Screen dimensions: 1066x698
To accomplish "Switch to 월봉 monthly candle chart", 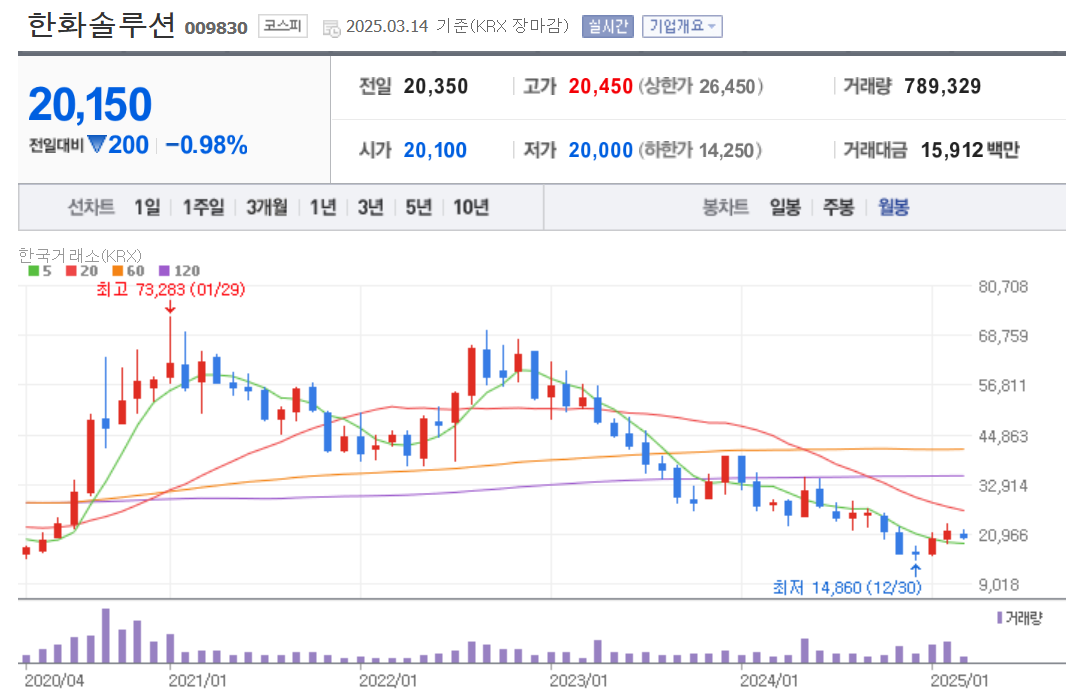I will pyautogui.click(x=893, y=207).
